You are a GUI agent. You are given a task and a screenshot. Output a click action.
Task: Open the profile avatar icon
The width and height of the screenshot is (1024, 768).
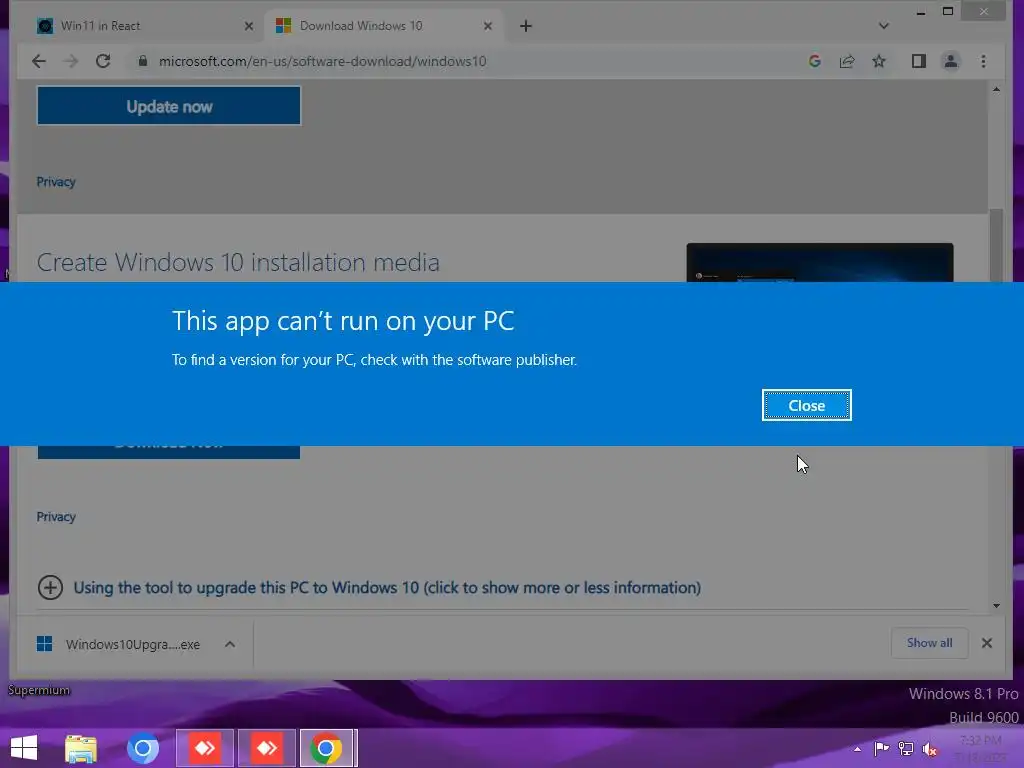pyautogui.click(x=951, y=61)
